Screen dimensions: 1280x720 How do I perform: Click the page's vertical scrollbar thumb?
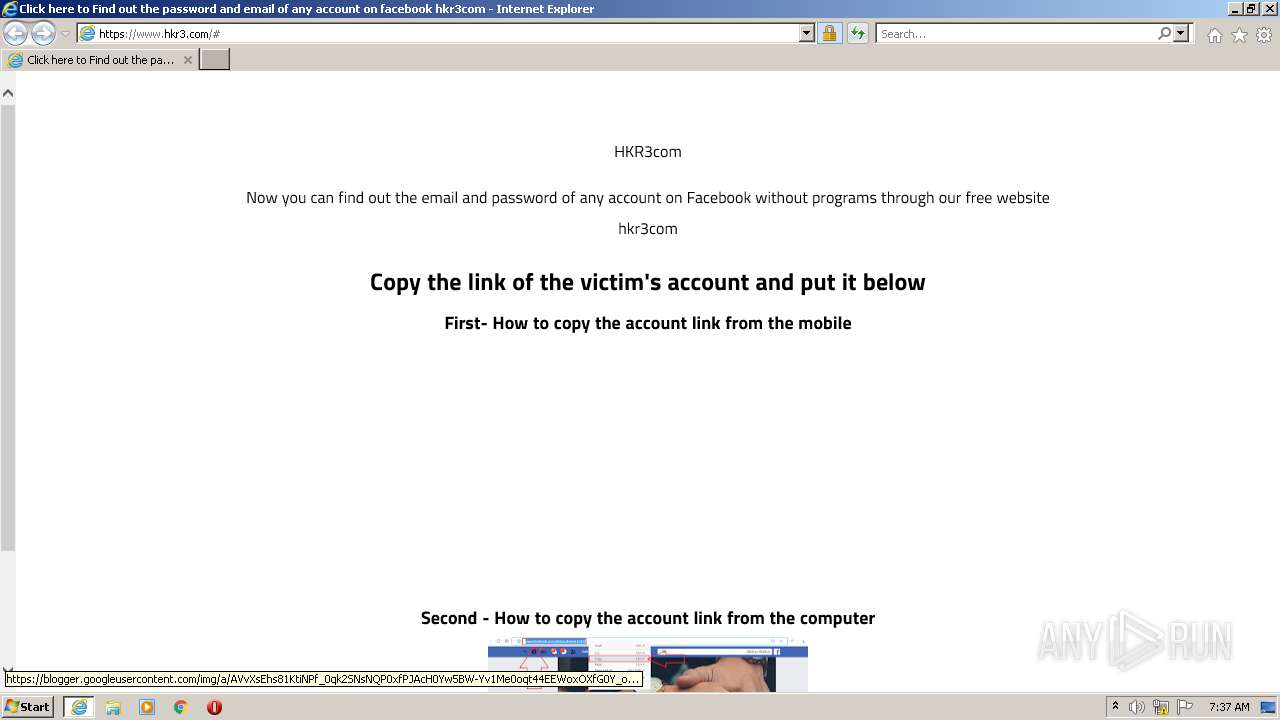8,328
